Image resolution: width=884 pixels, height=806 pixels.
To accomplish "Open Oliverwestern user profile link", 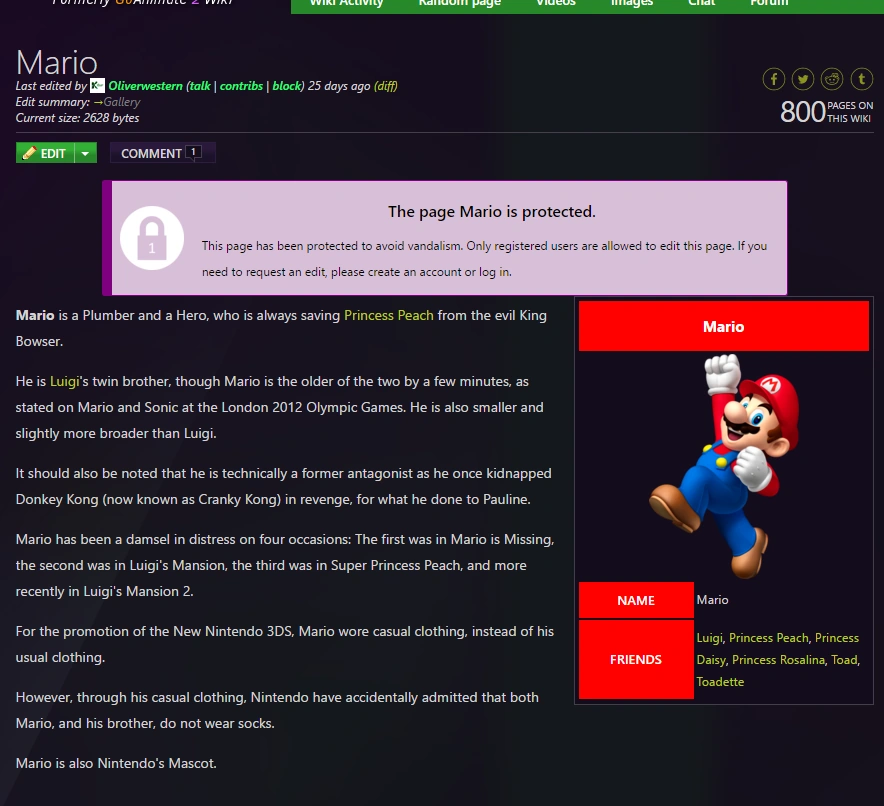I will pos(145,86).
